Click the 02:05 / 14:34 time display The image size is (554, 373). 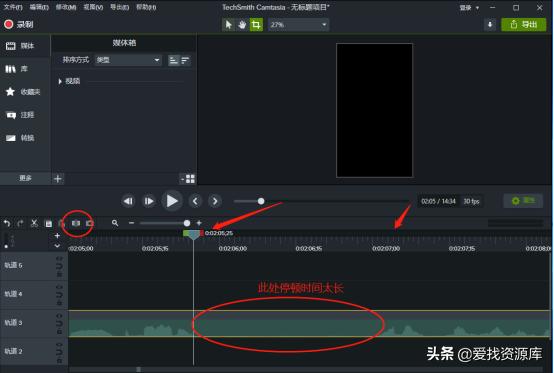coord(438,201)
